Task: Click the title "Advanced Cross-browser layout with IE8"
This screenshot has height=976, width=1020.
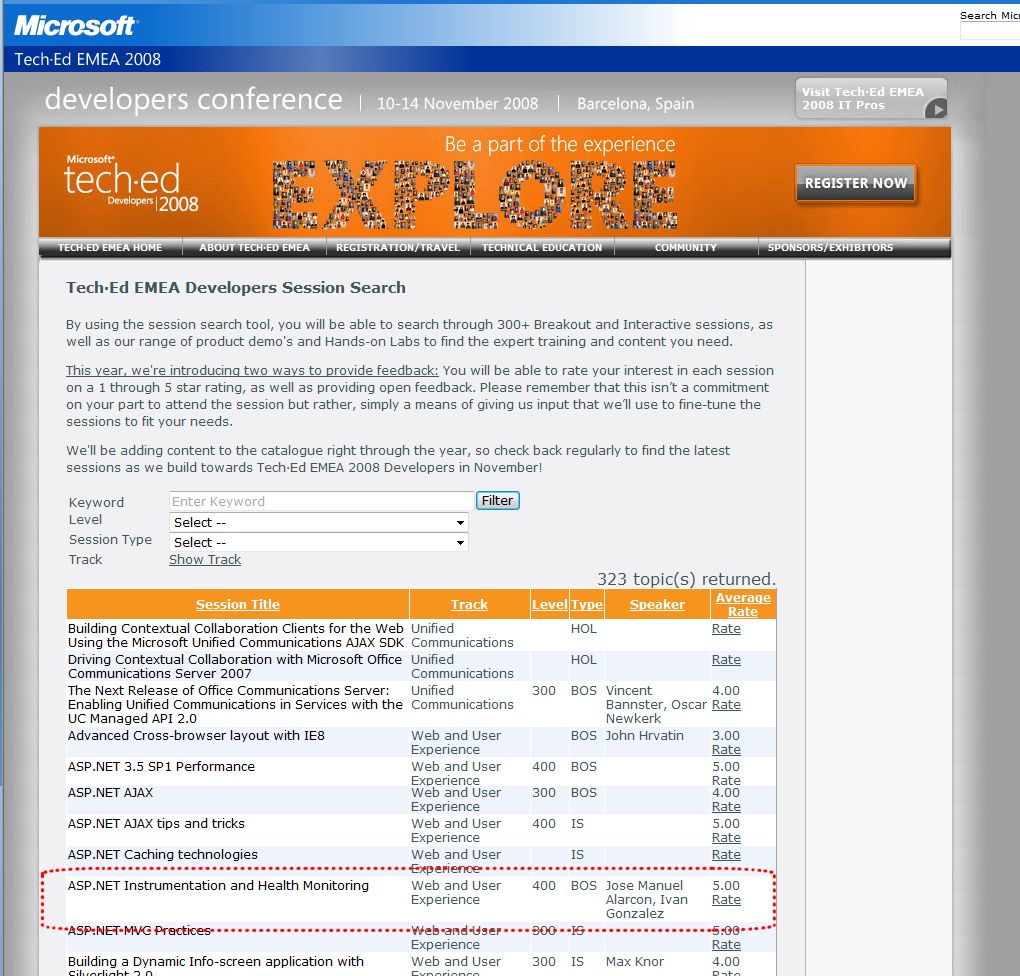Action: (196, 735)
